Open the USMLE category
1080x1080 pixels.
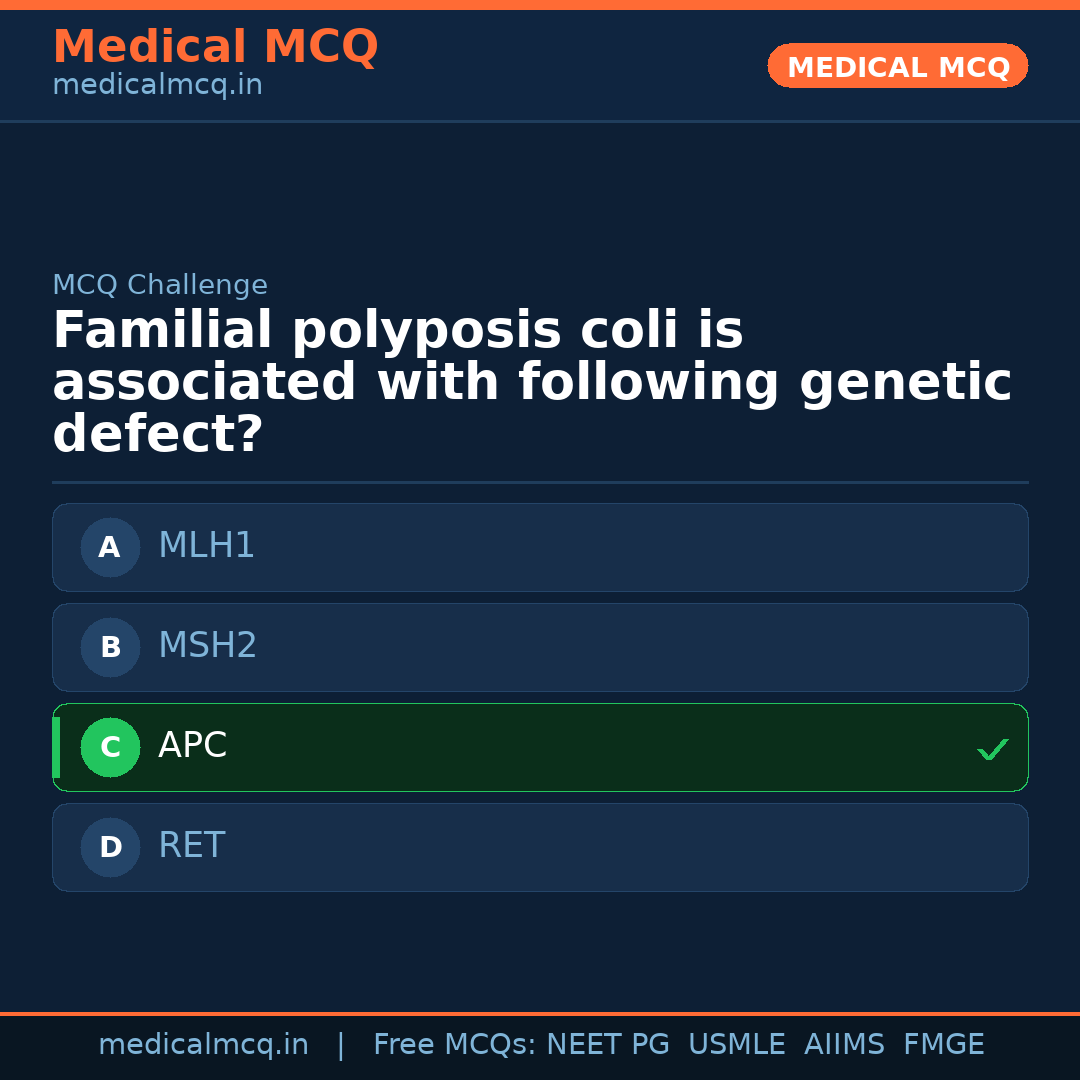tap(737, 1043)
